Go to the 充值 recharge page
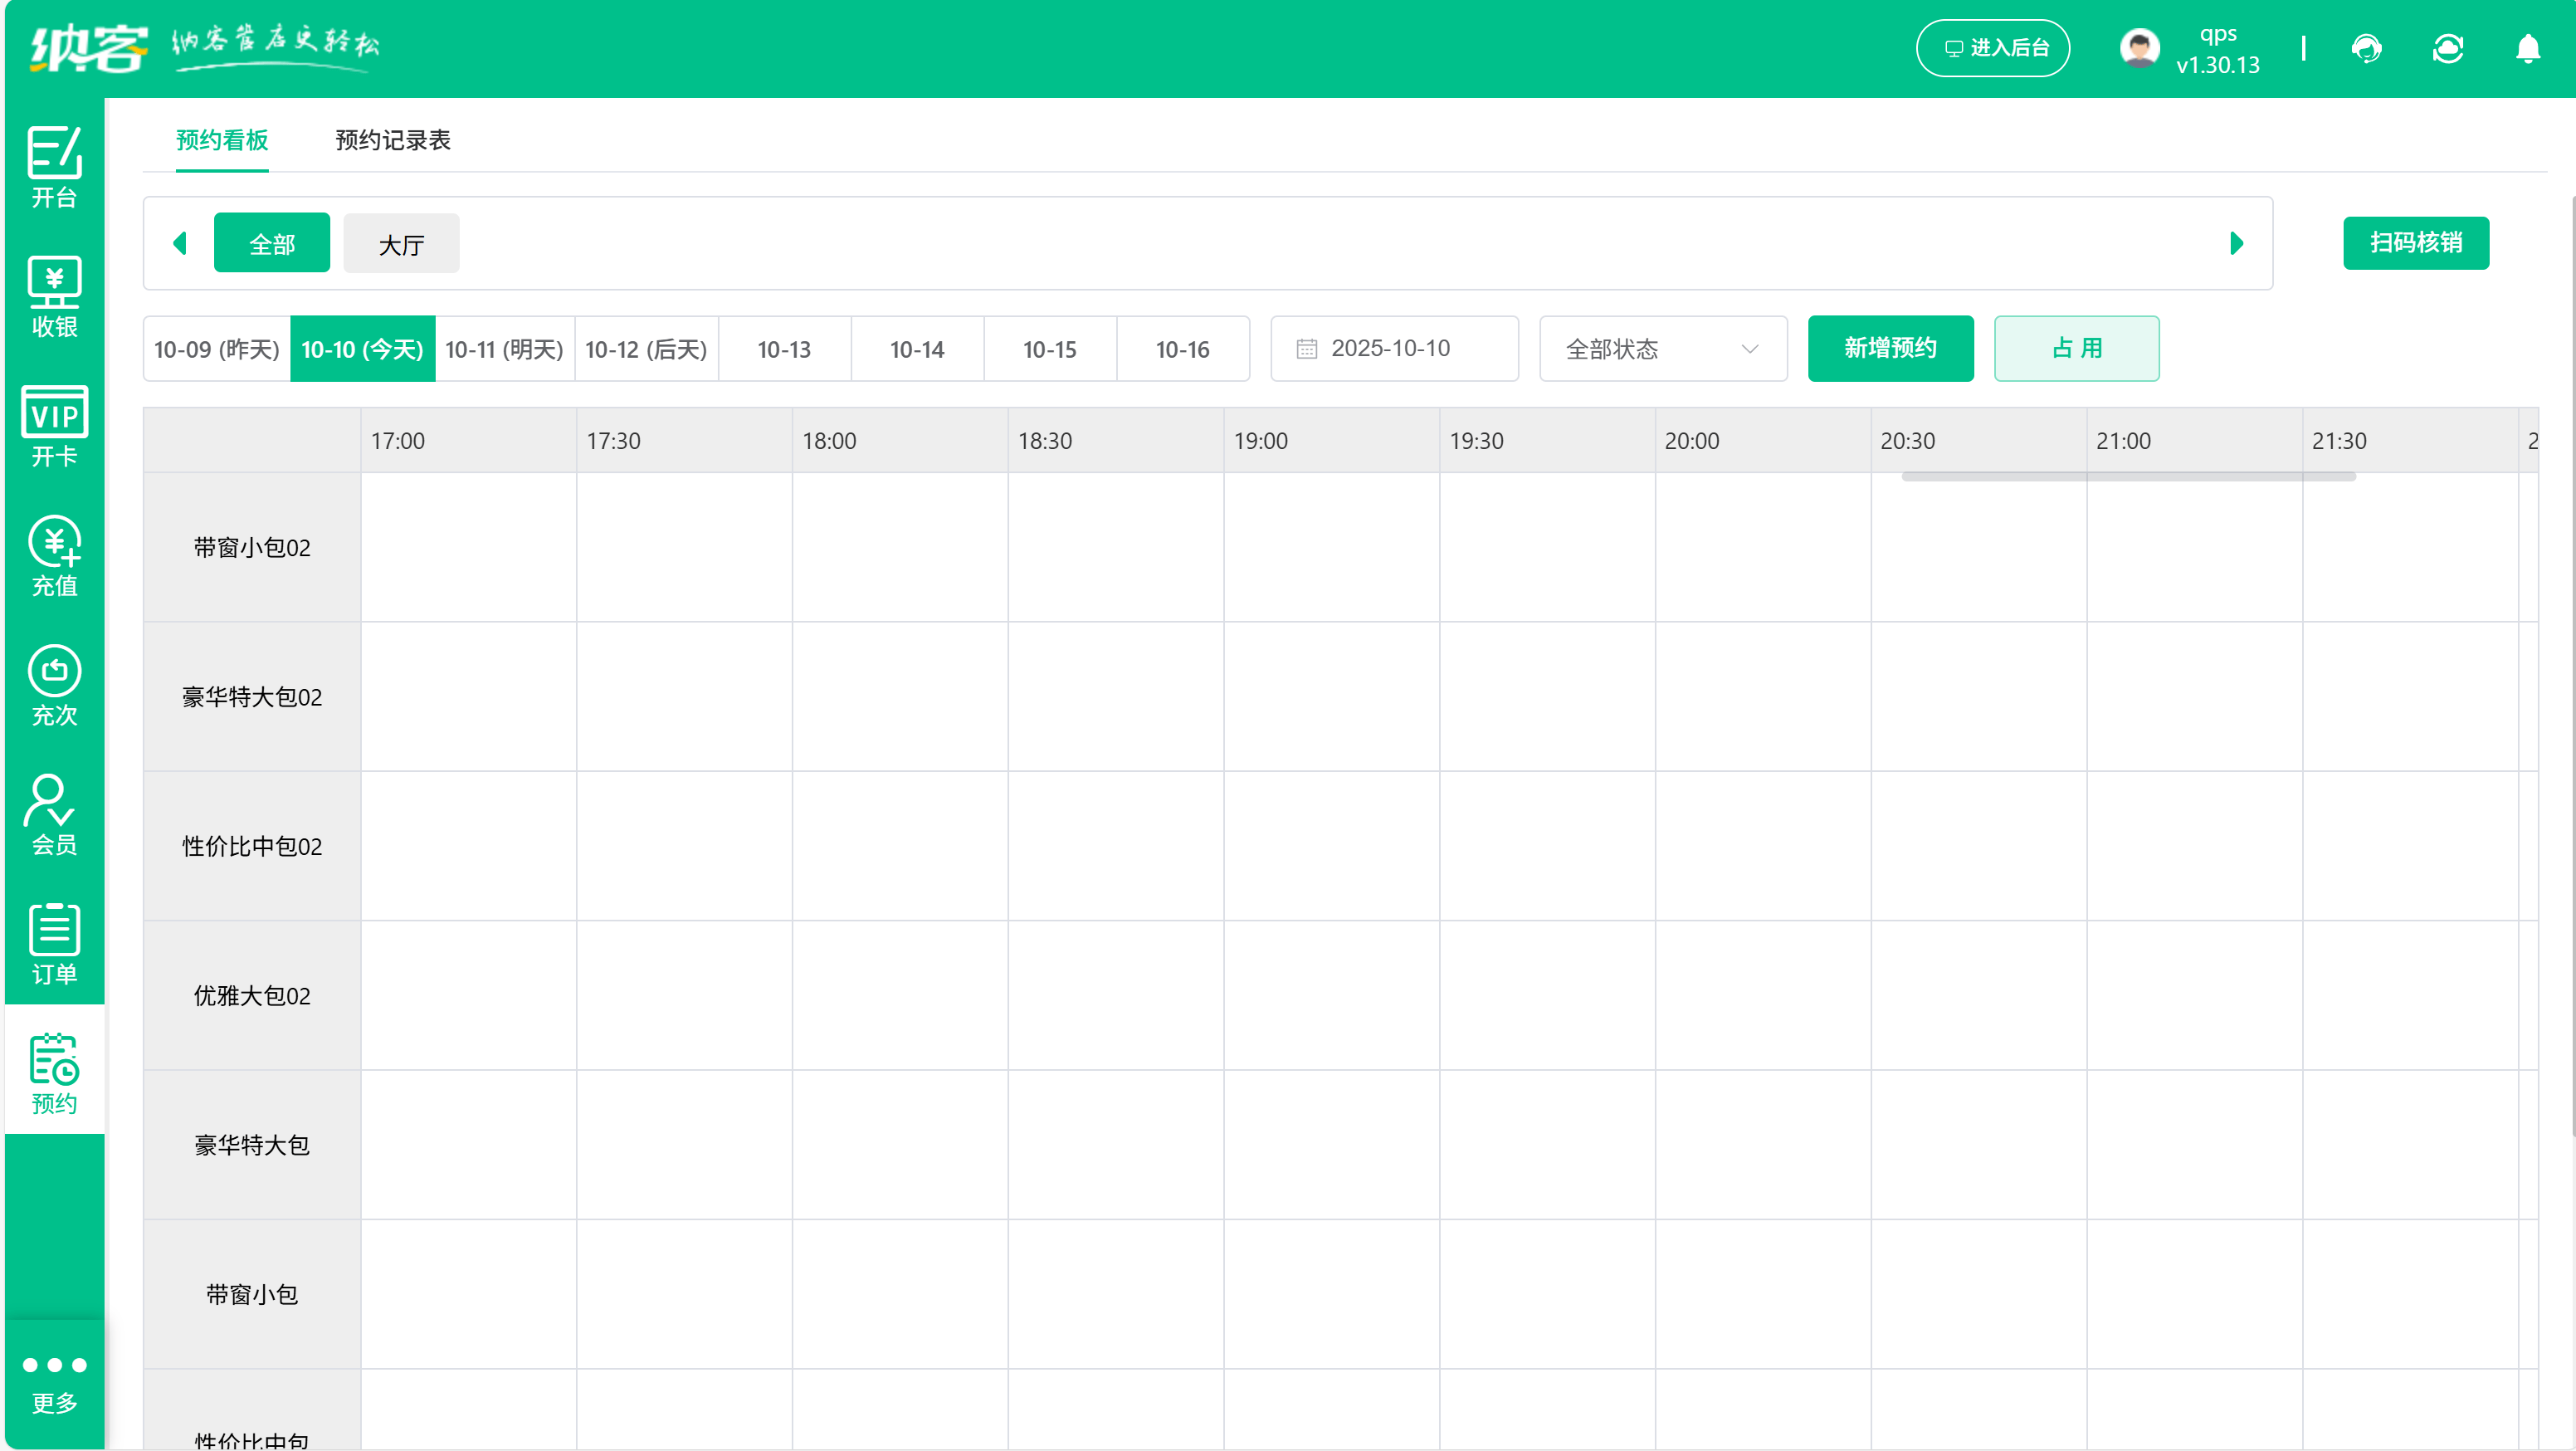 coord(54,556)
